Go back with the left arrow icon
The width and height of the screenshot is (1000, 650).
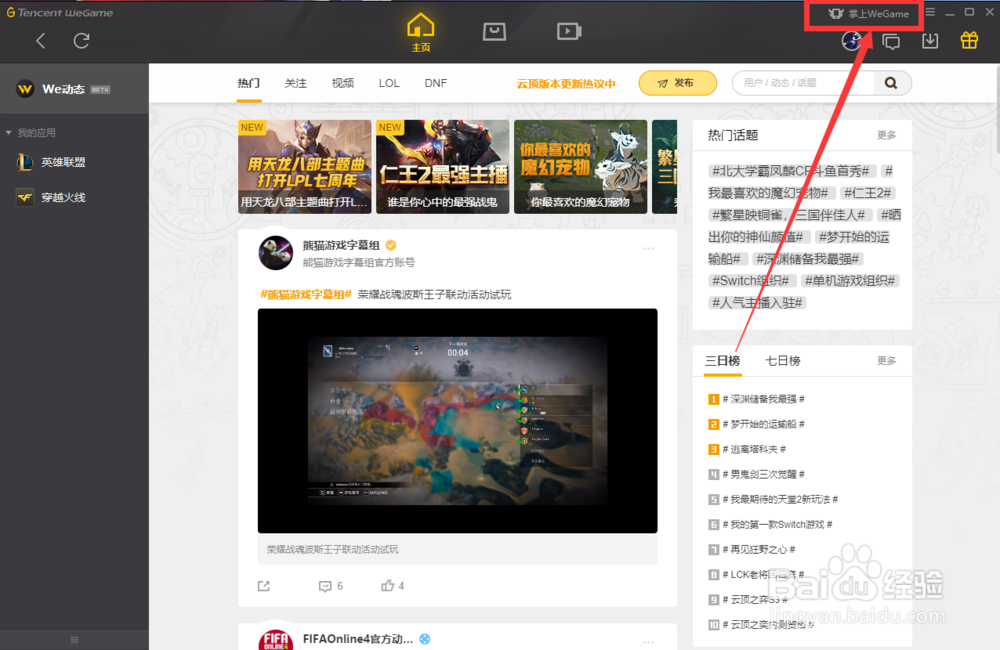[x=40, y=41]
